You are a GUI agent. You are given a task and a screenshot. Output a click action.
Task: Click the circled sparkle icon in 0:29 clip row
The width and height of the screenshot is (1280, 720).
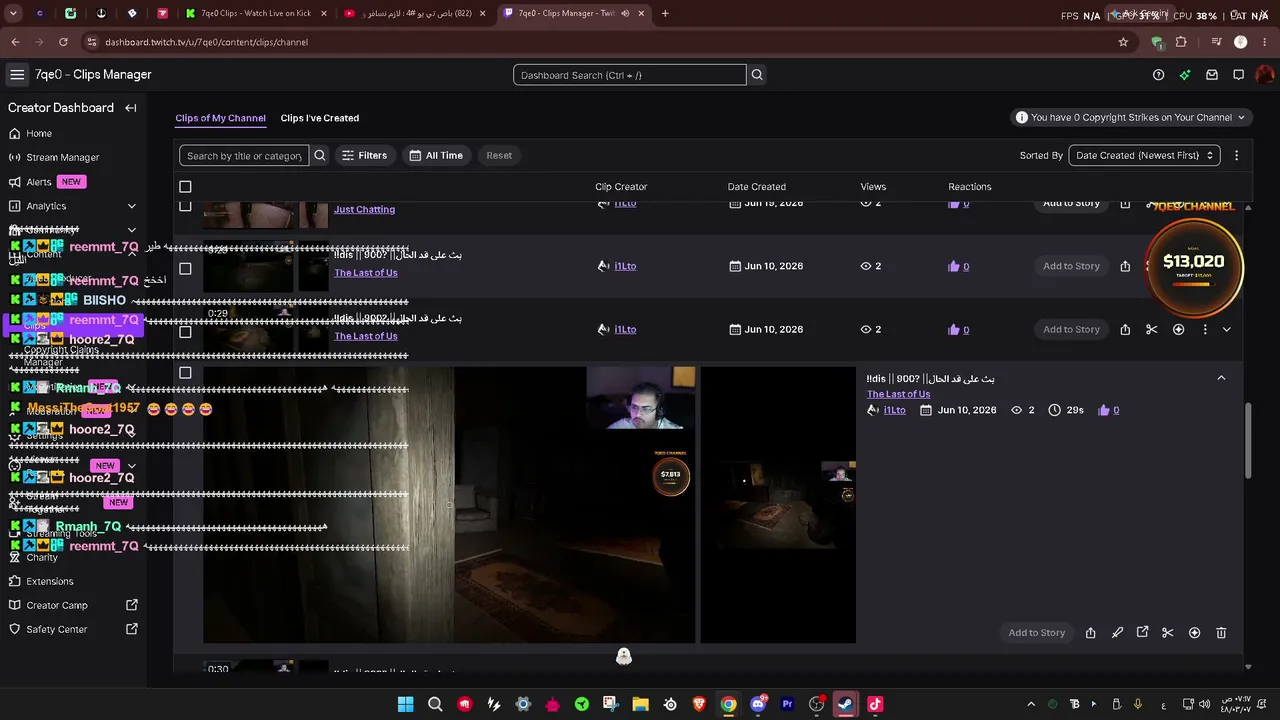tap(1178, 329)
